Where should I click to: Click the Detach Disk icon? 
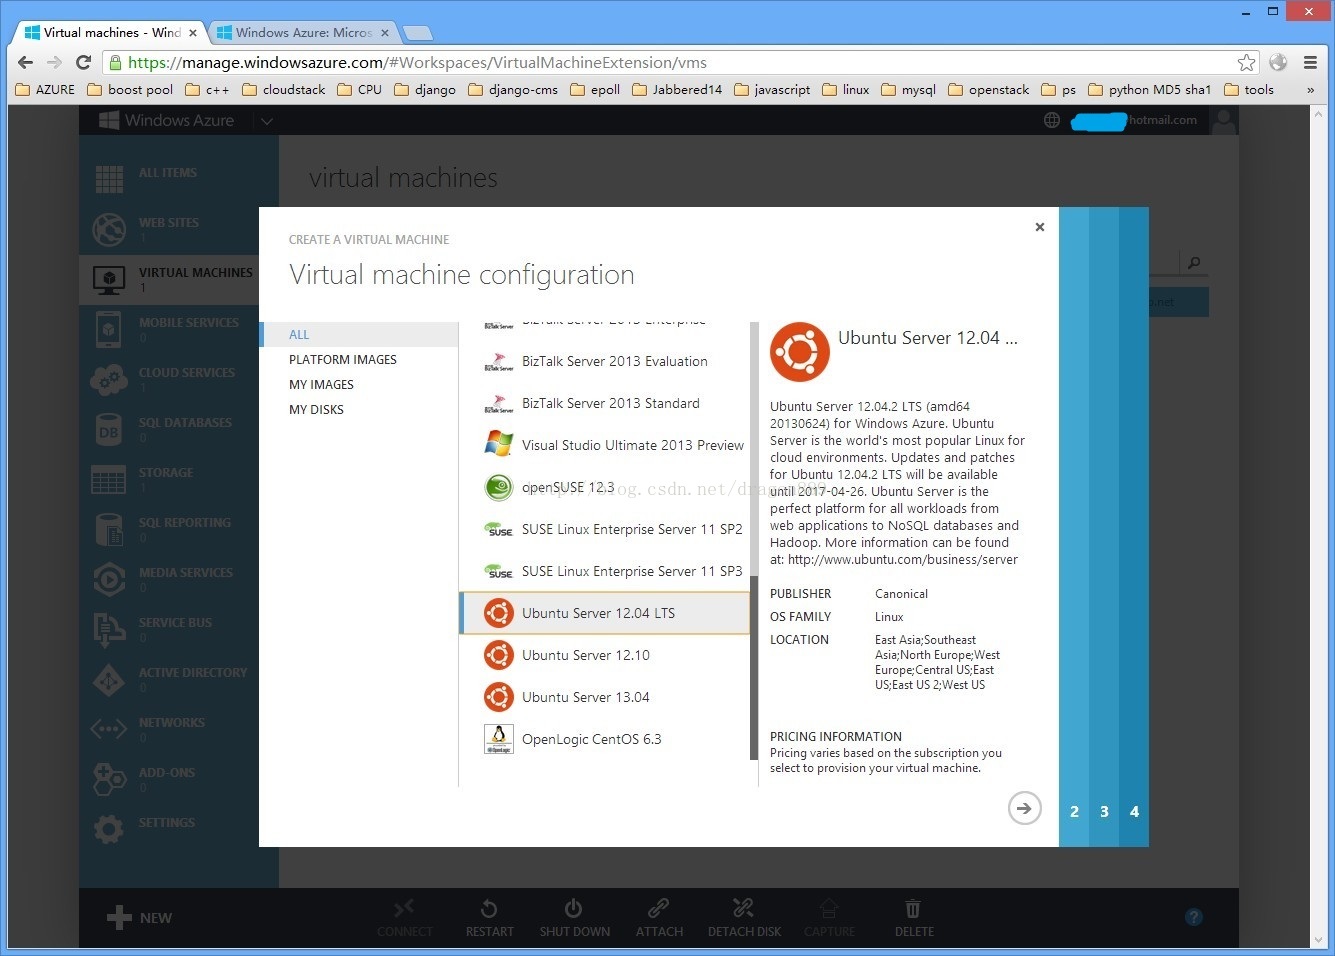[x=743, y=908]
